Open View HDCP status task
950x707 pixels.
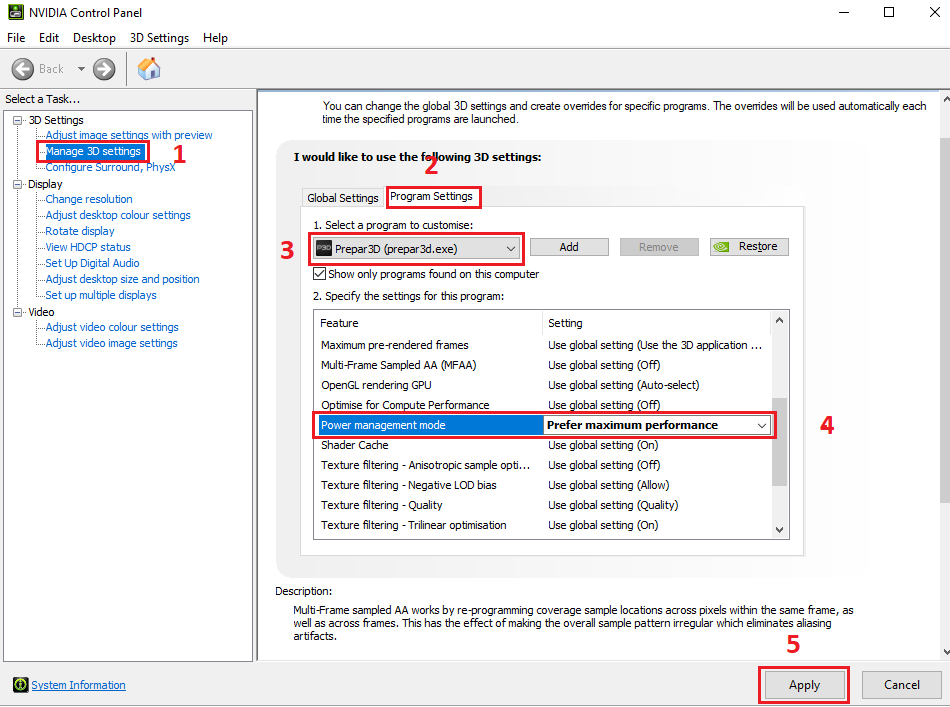88,247
